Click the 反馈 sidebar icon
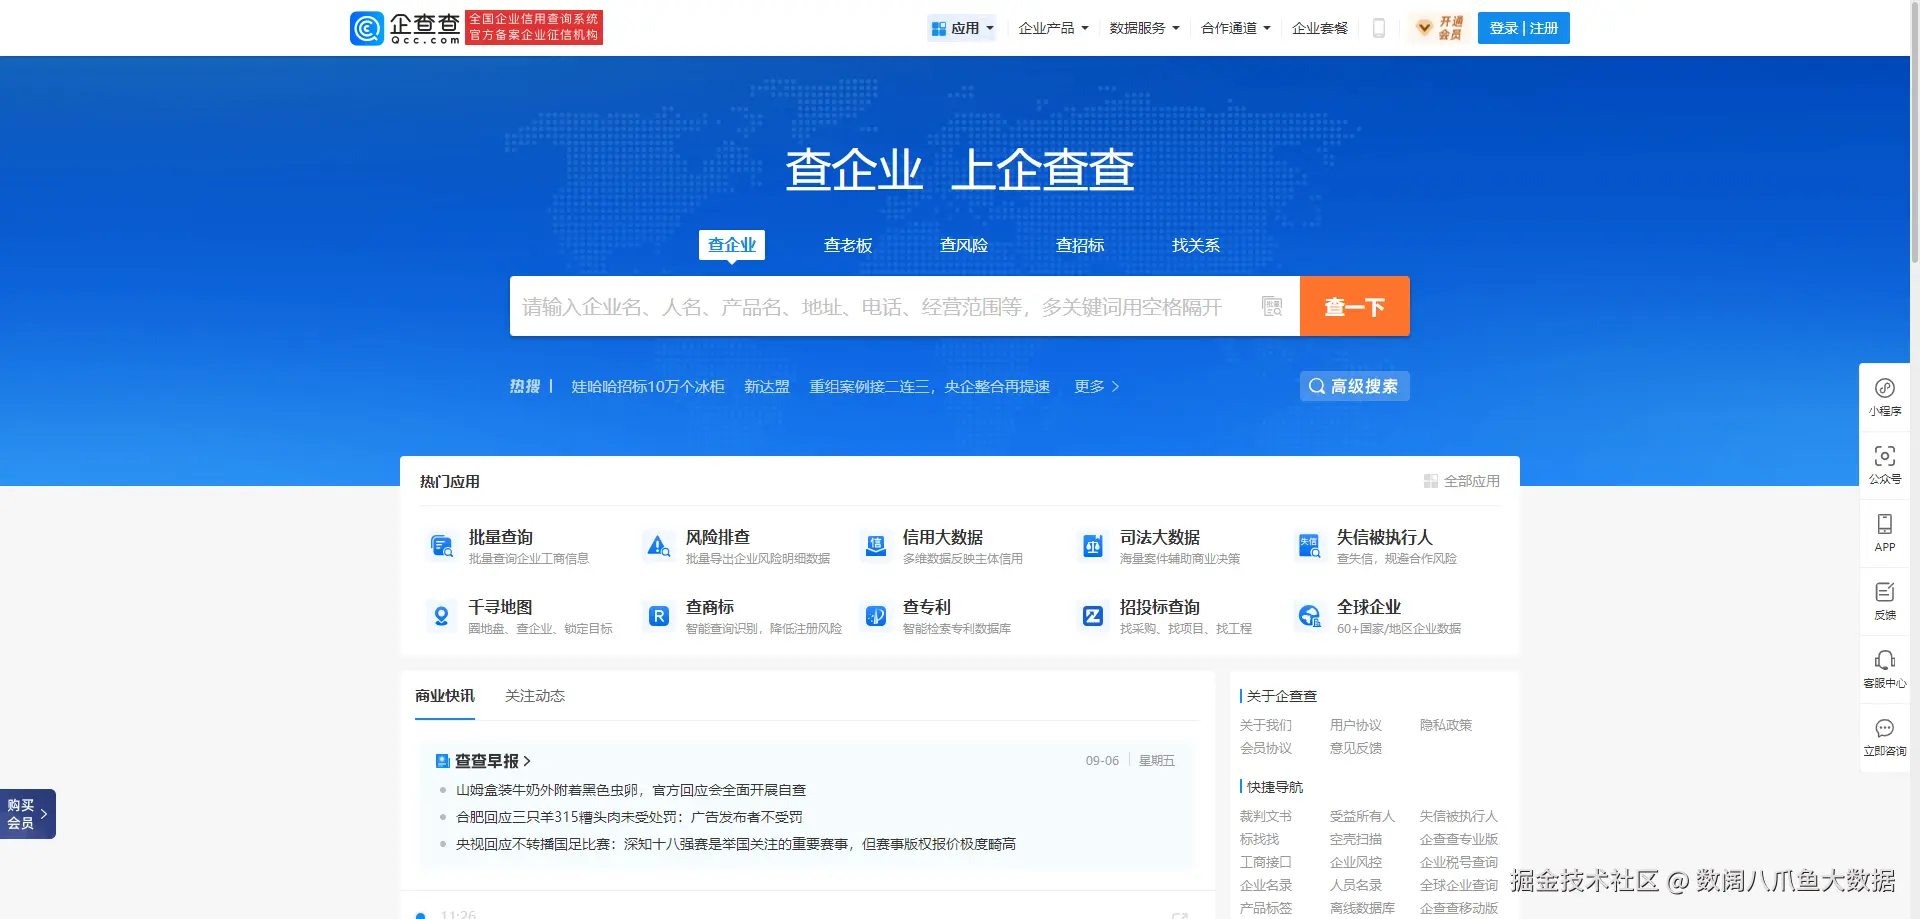Image resolution: width=1920 pixels, height=919 pixels. pyautogui.click(x=1885, y=592)
